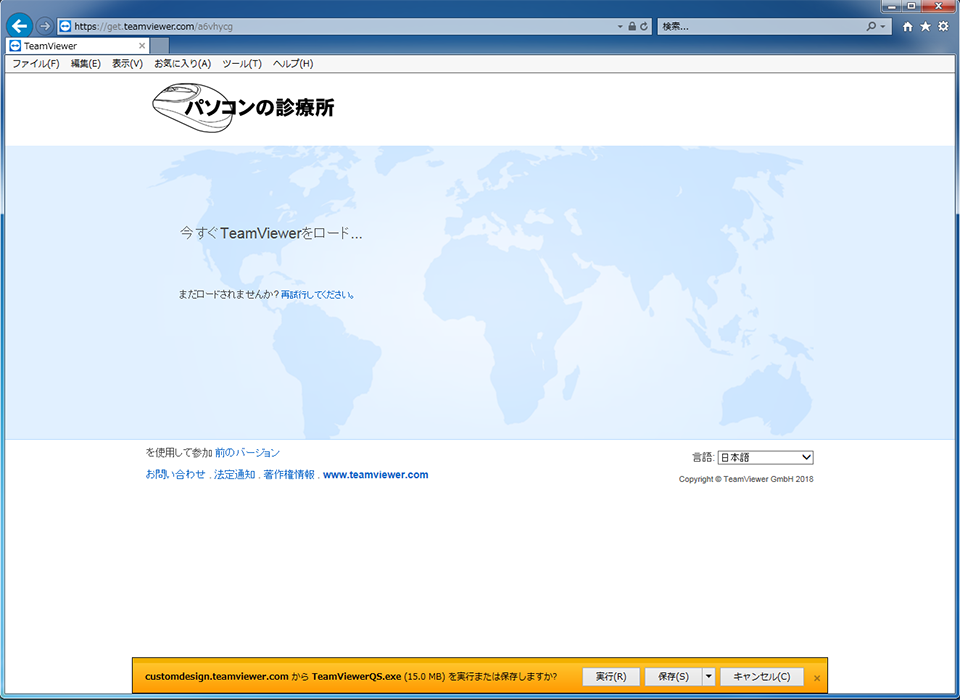Close the TeamViewer tab

click(x=142, y=46)
